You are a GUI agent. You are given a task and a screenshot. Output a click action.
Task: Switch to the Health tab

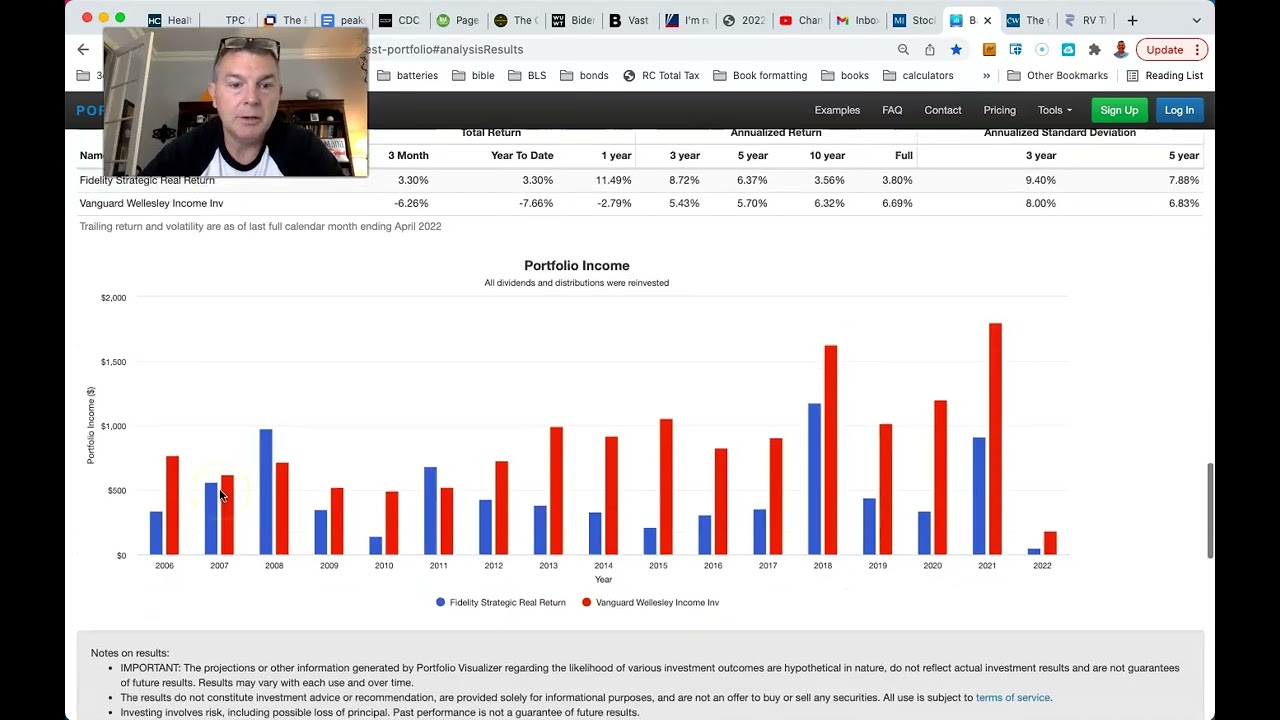point(170,20)
